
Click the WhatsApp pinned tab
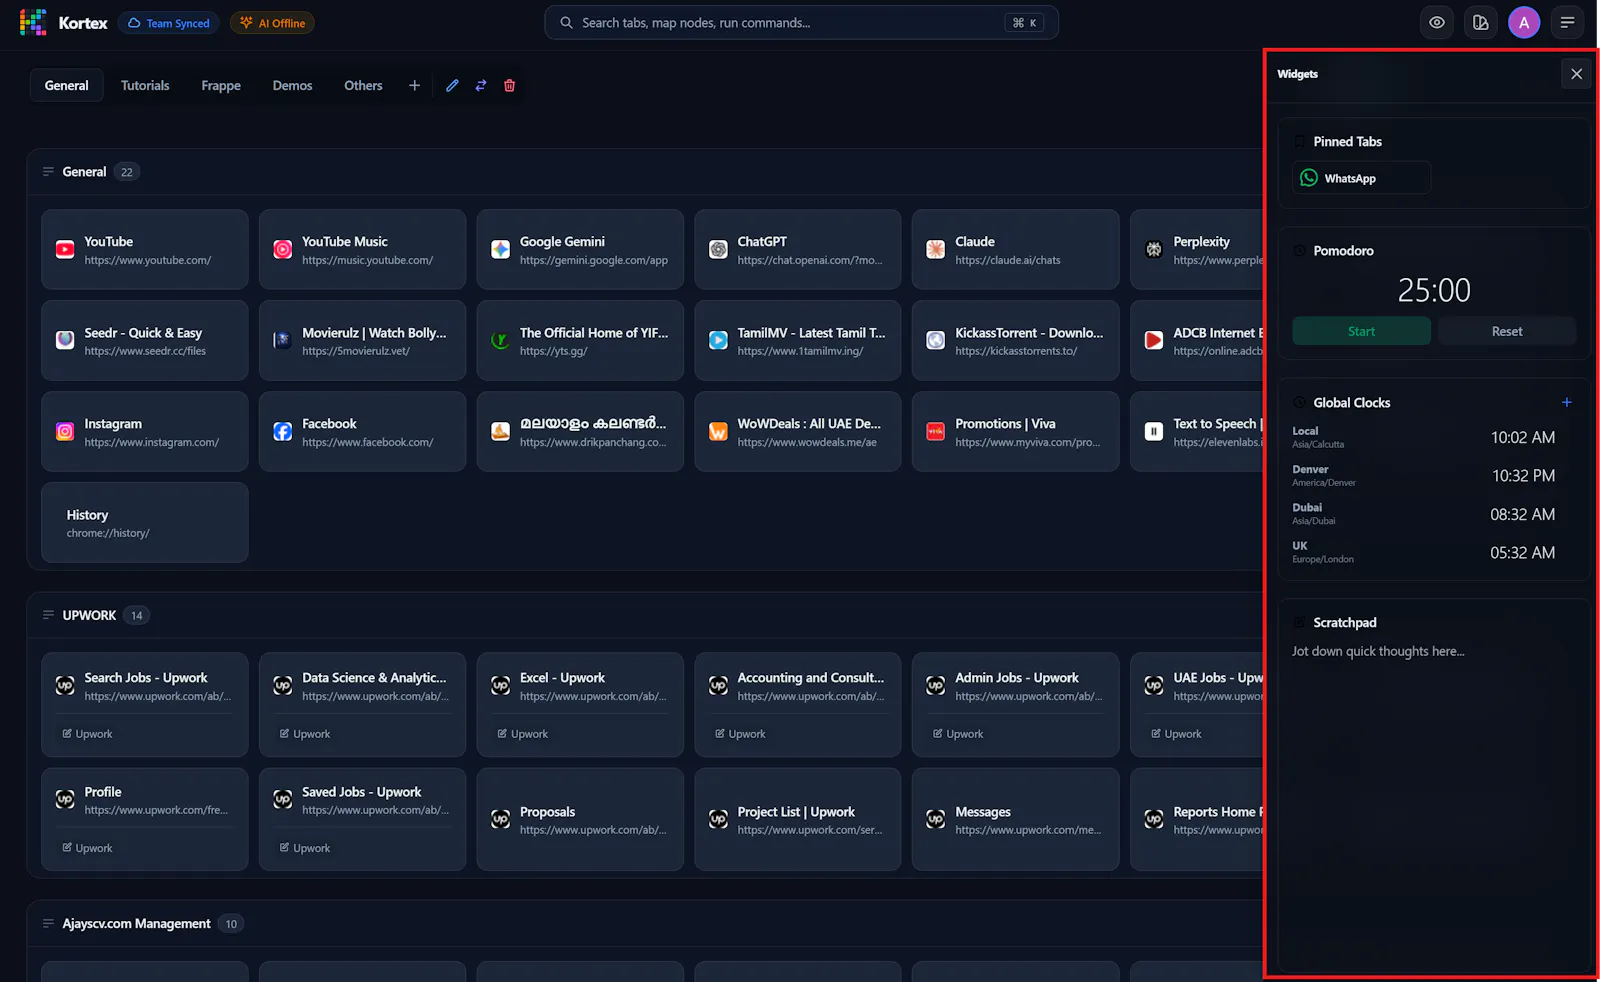[x=1361, y=178]
